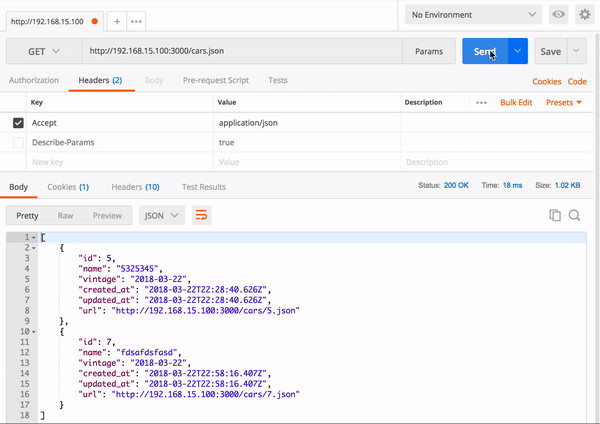
Task: Click the Describe-Params key cell
Action: 120,142
